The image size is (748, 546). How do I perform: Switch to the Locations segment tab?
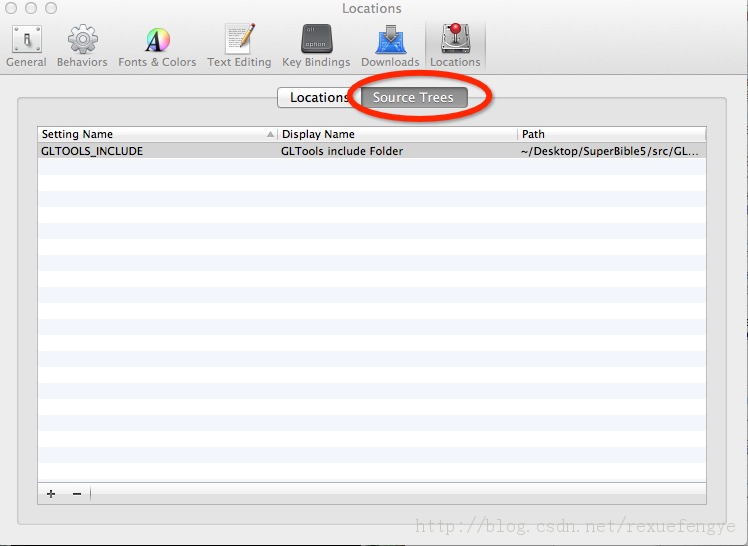pos(319,98)
